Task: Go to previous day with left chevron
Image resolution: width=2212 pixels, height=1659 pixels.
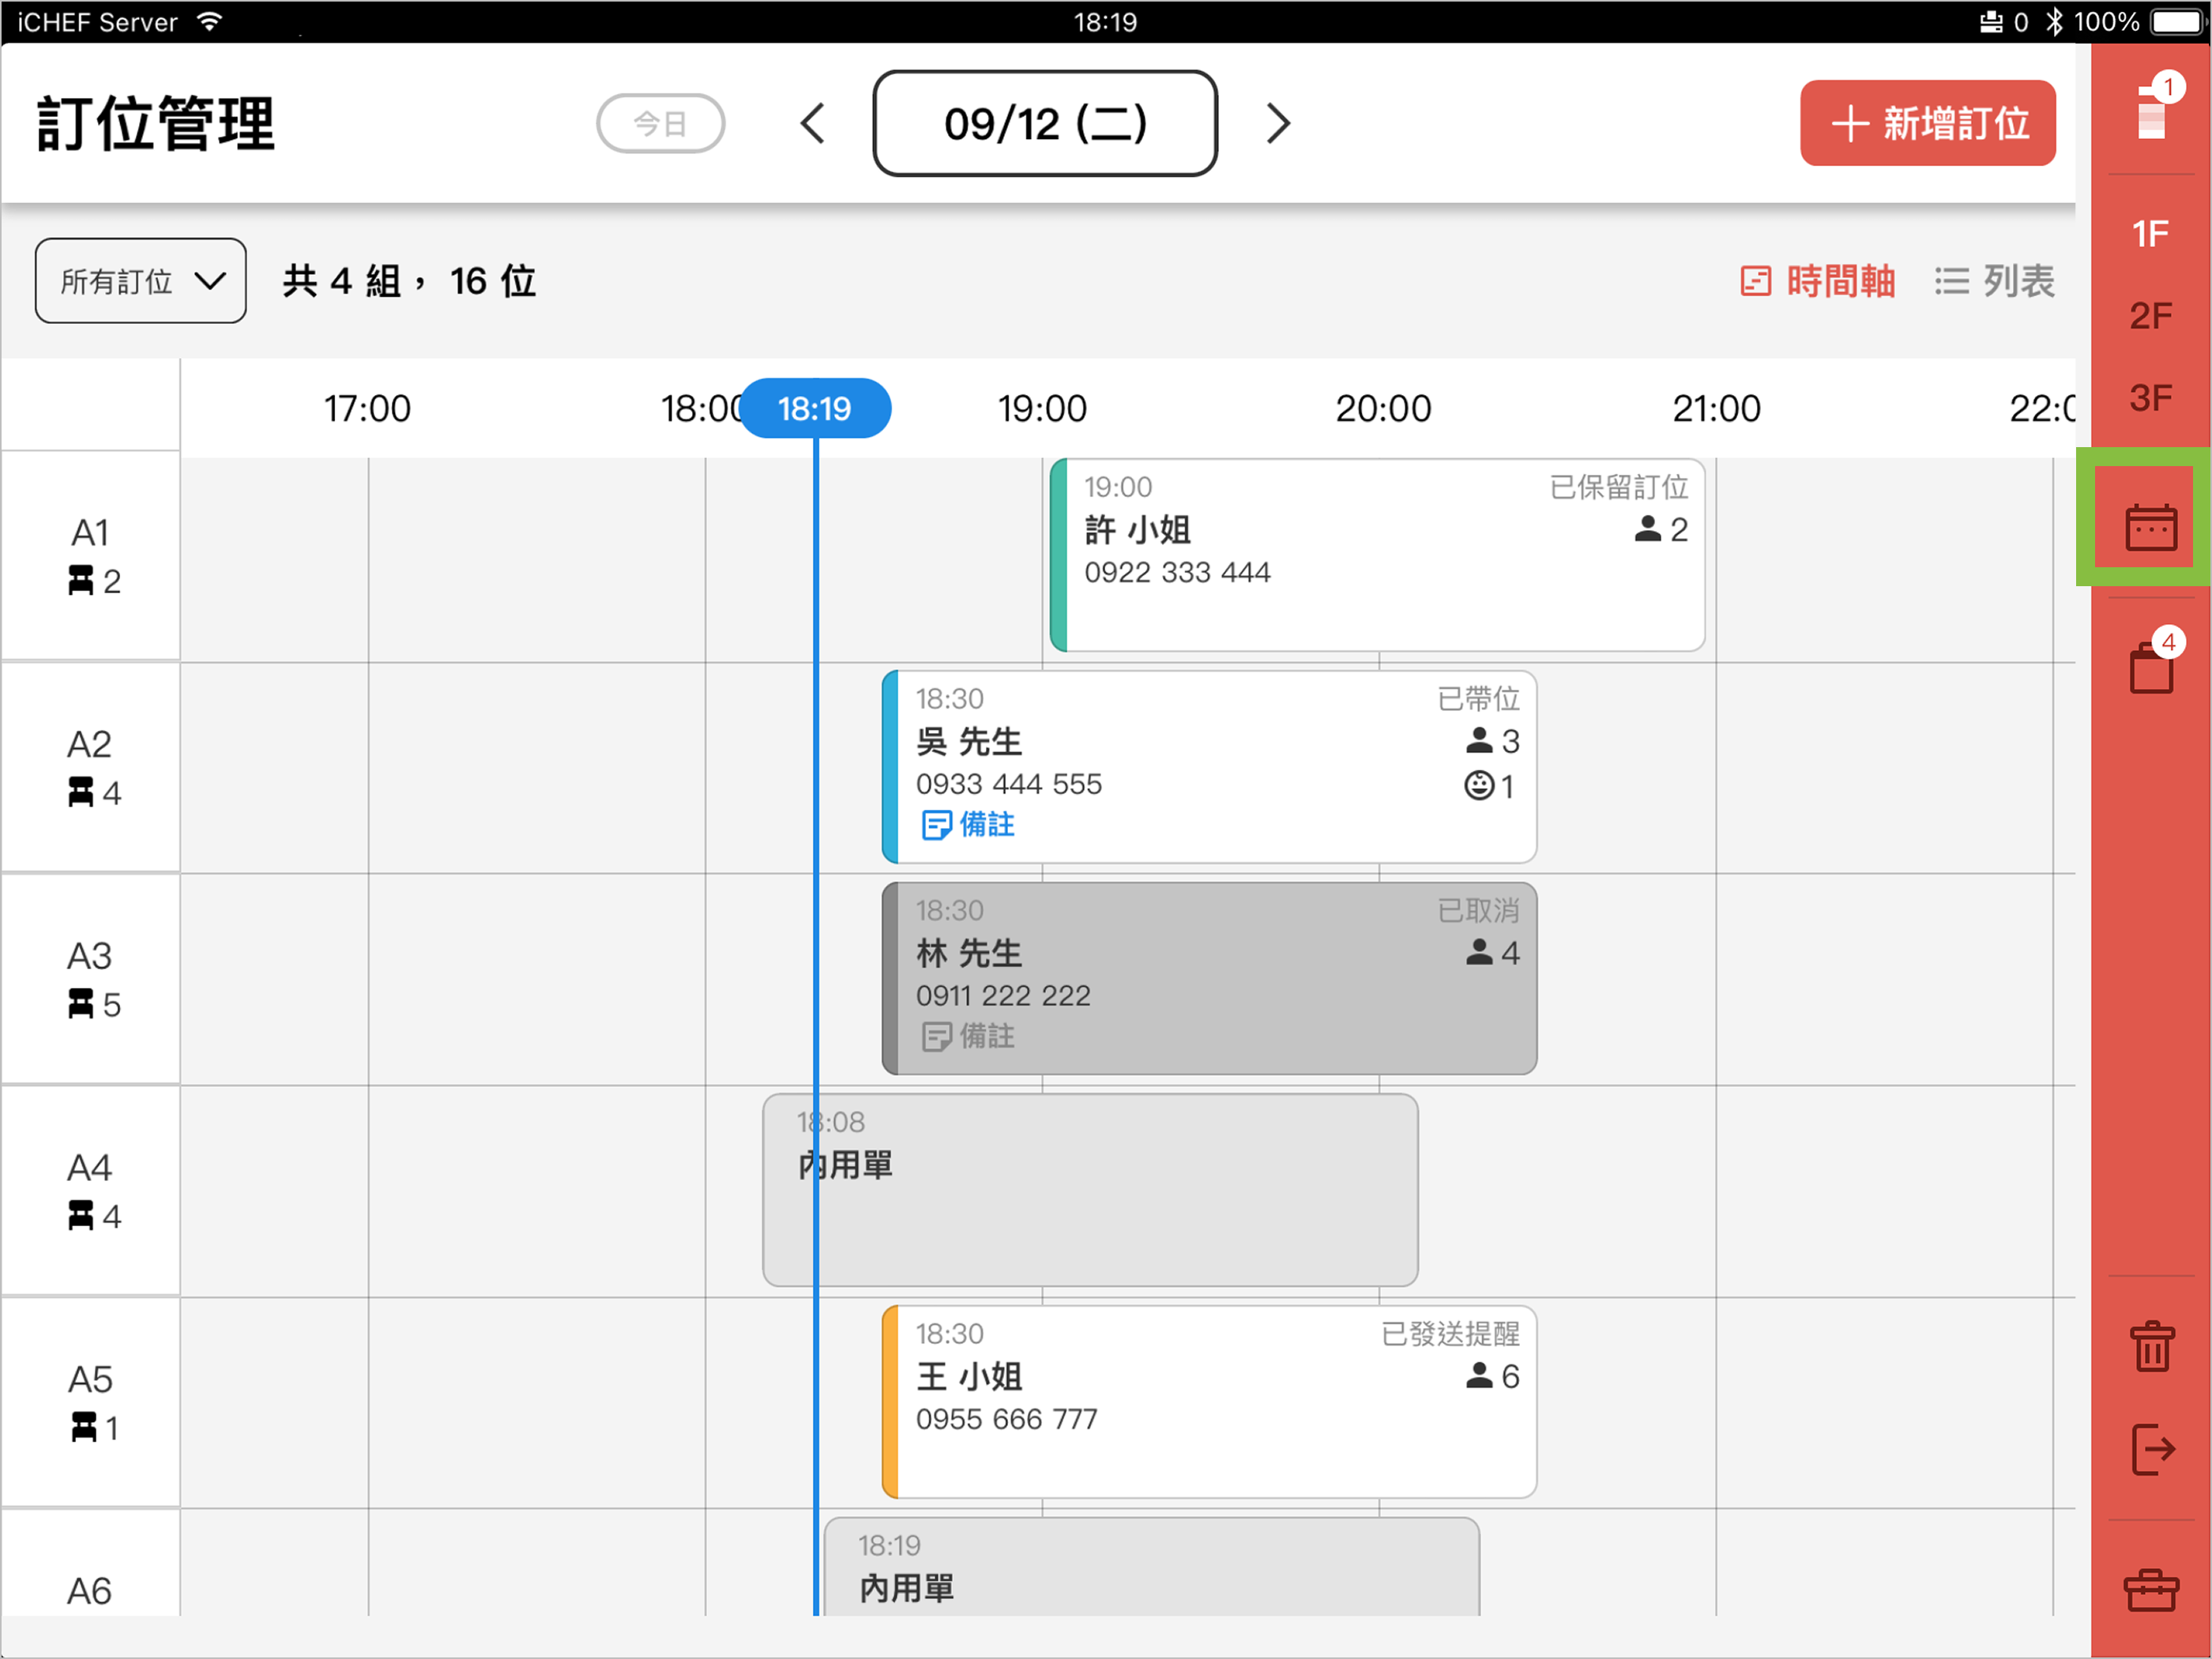Action: [813, 124]
